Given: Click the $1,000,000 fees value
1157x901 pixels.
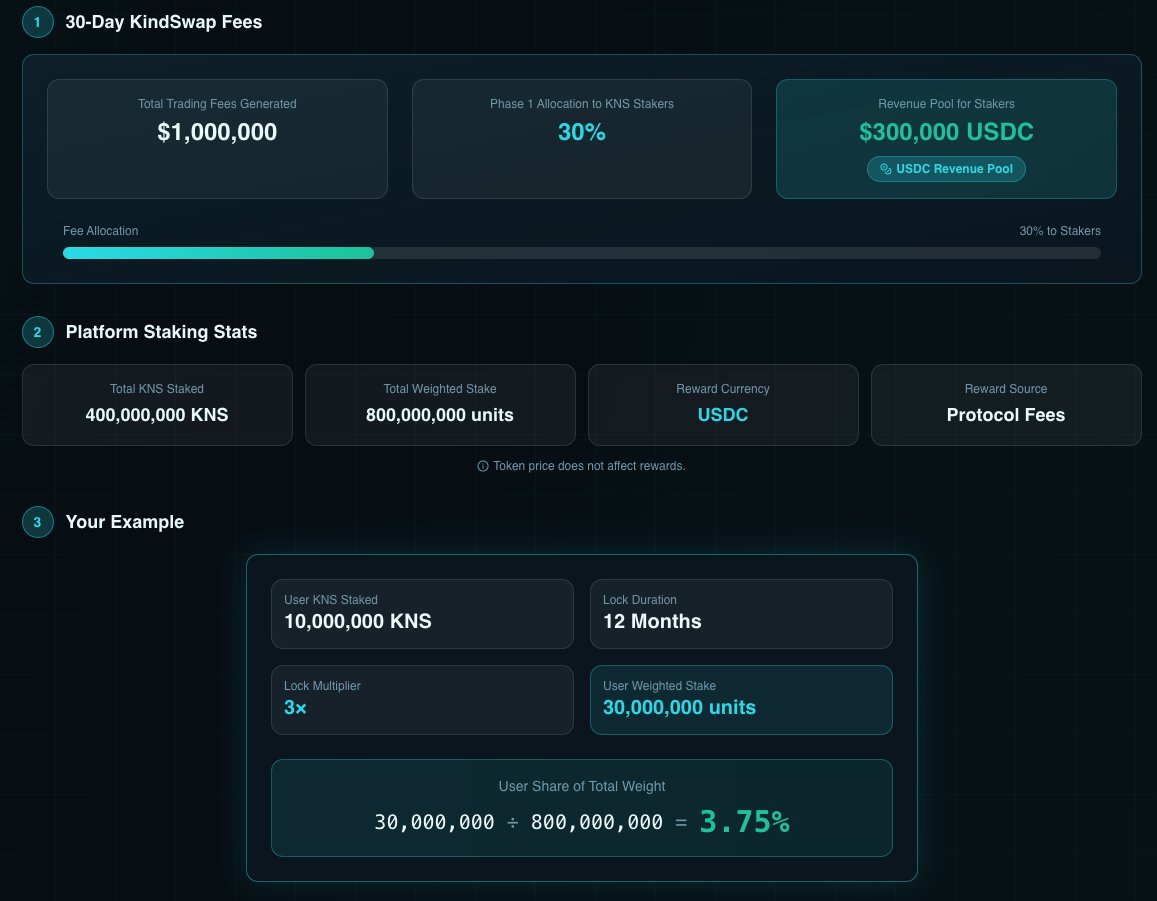Looking at the screenshot, I should coord(217,132).
